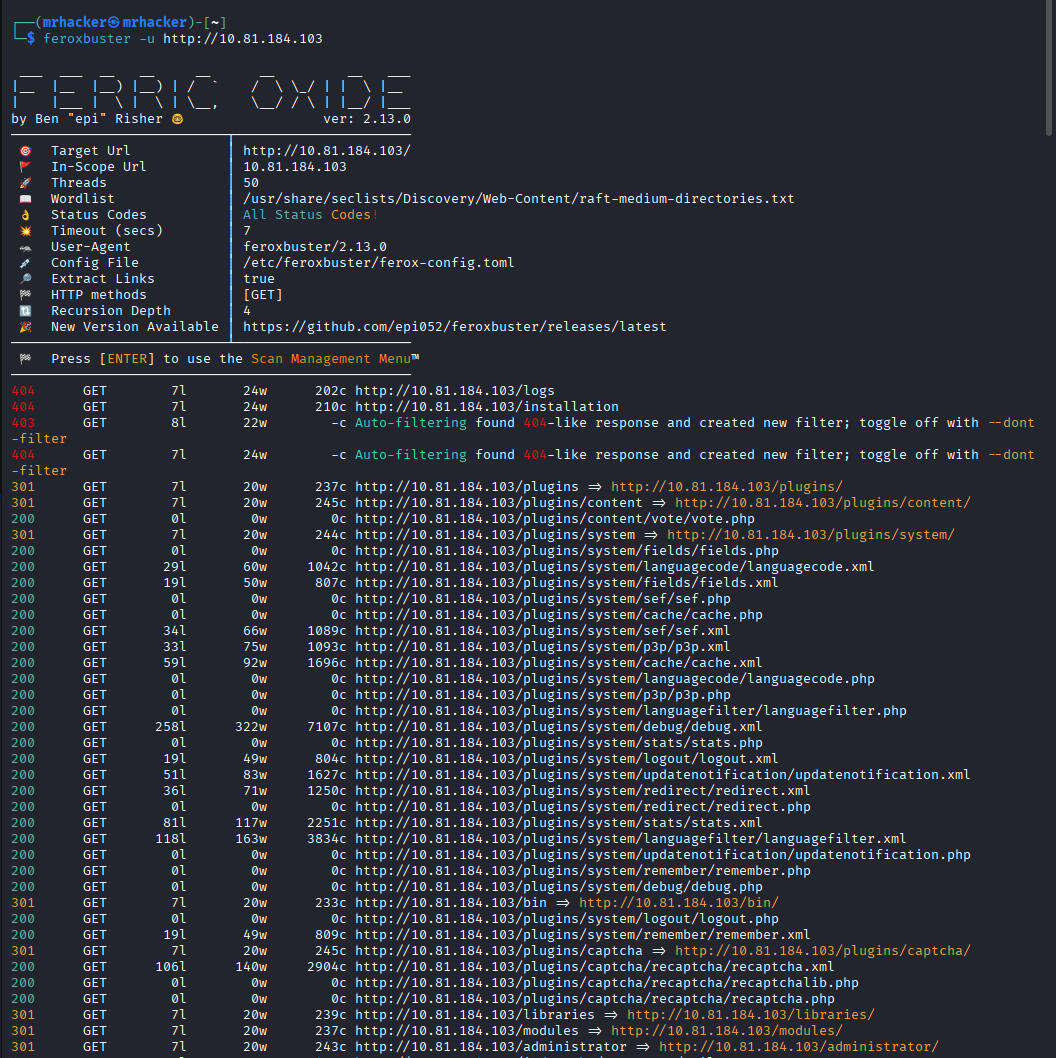Click the refresh icon beside Recursion Depth
Image resolution: width=1056 pixels, height=1058 pixels.
[25, 311]
